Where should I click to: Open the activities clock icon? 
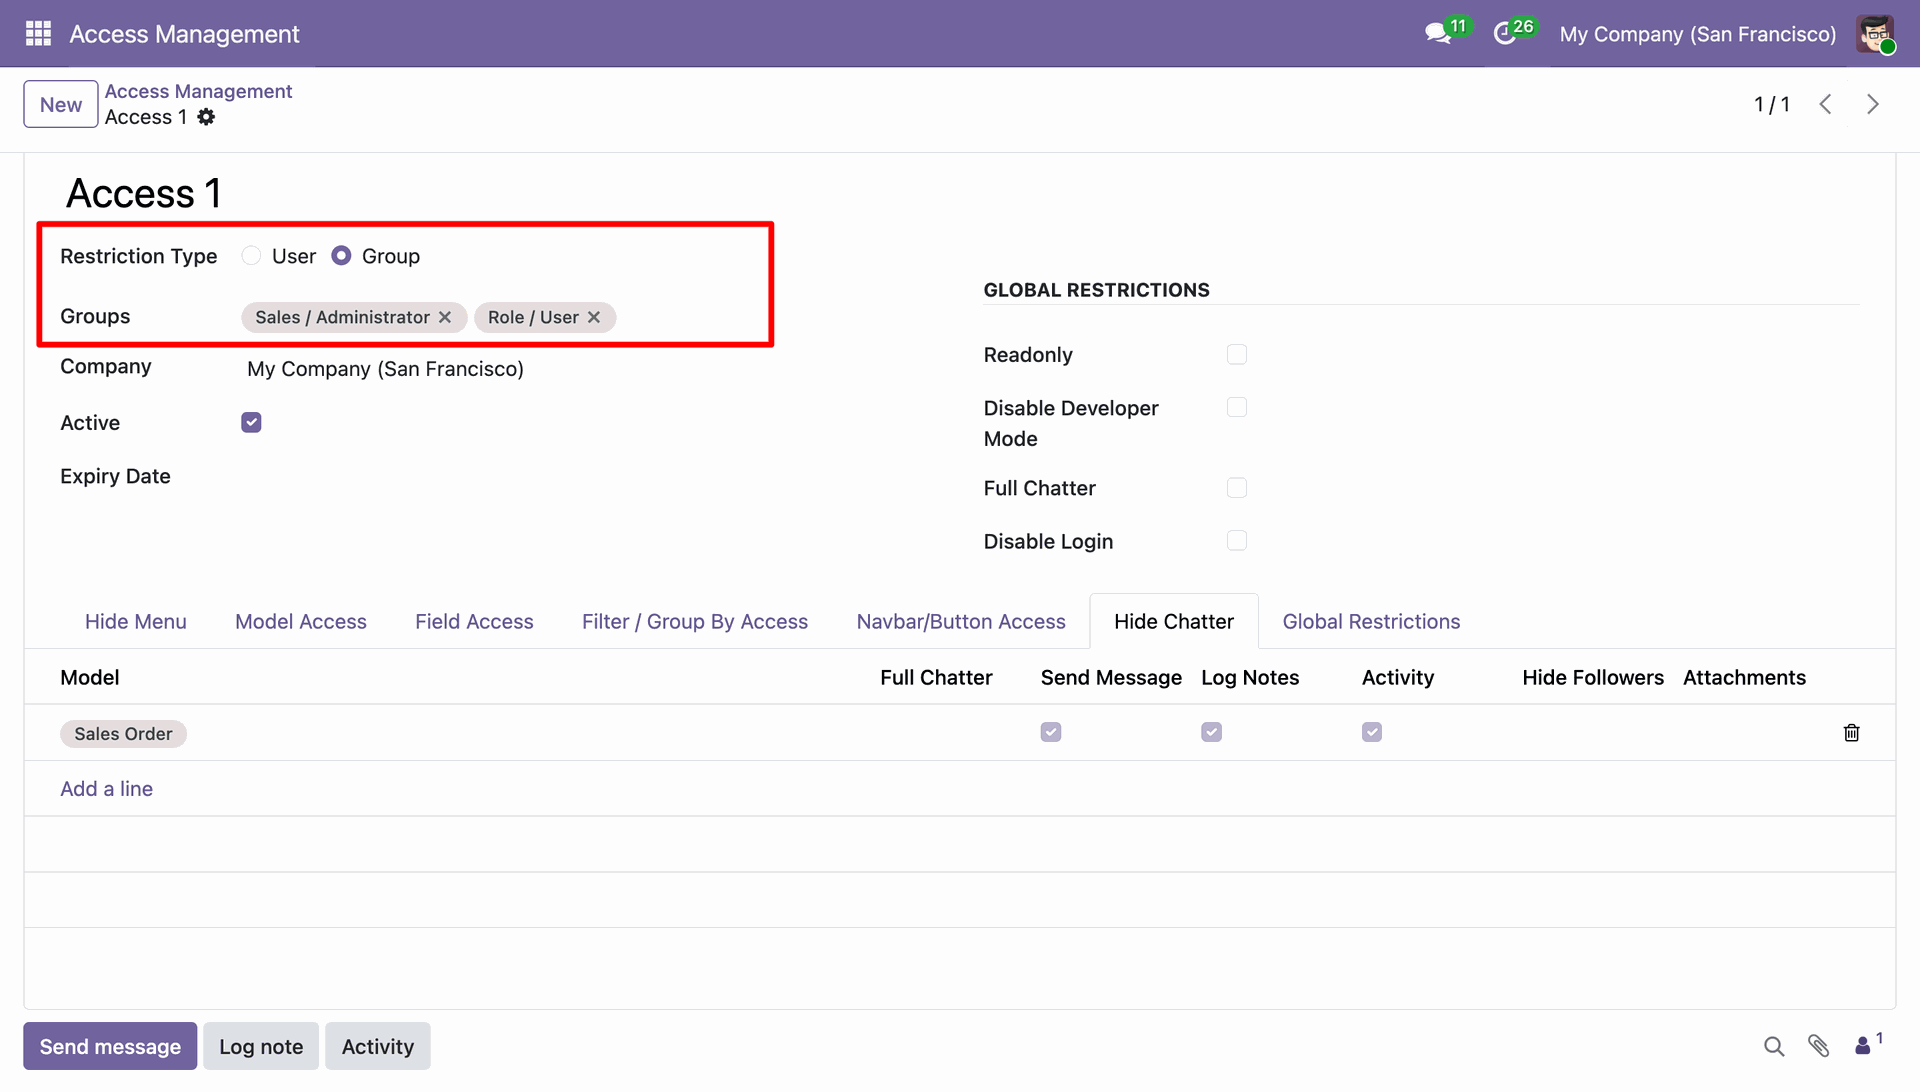pyautogui.click(x=1505, y=34)
